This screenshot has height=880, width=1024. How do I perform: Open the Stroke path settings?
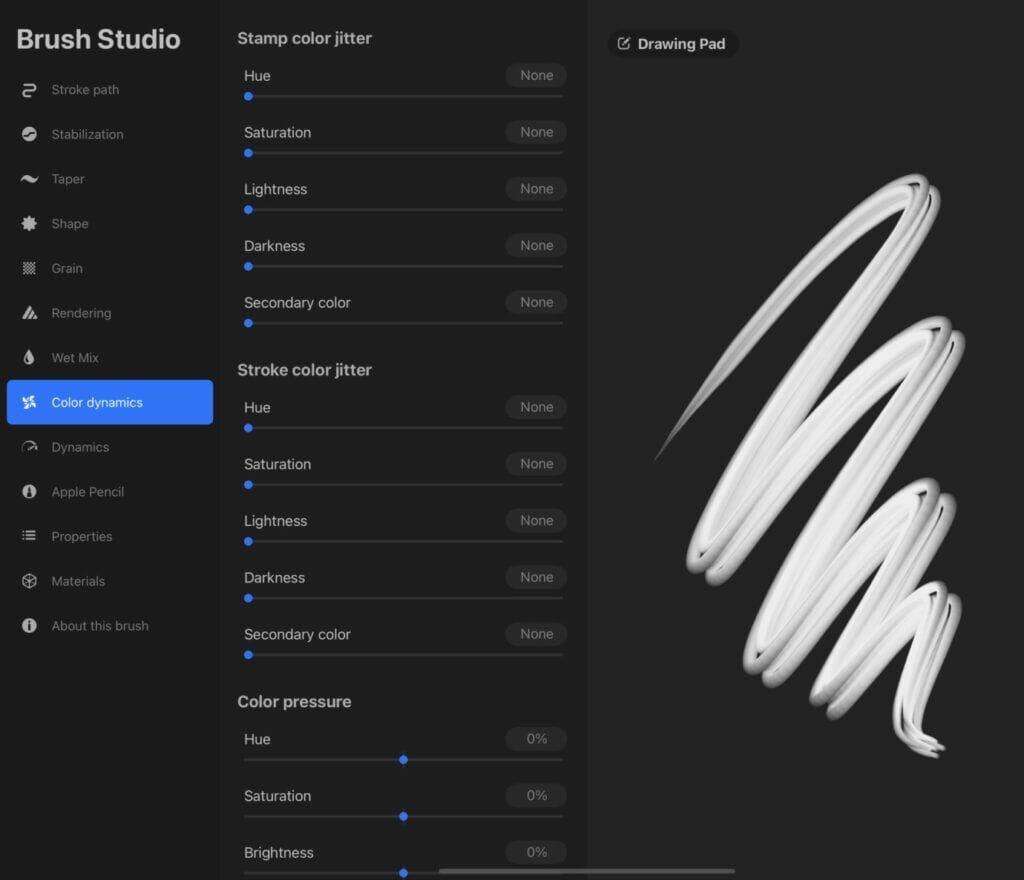(110, 90)
